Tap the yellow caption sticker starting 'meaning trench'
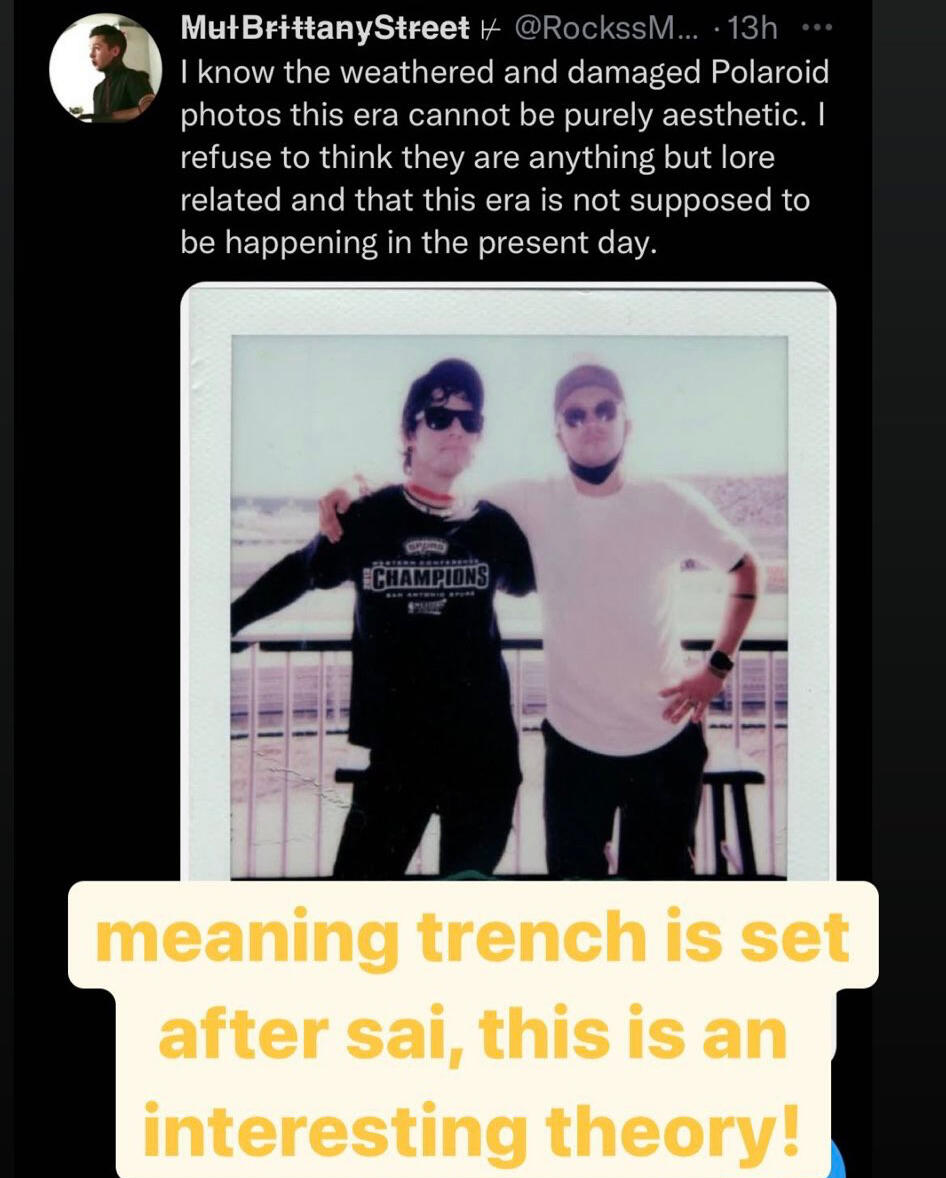The image size is (946, 1178). click(473, 1029)
